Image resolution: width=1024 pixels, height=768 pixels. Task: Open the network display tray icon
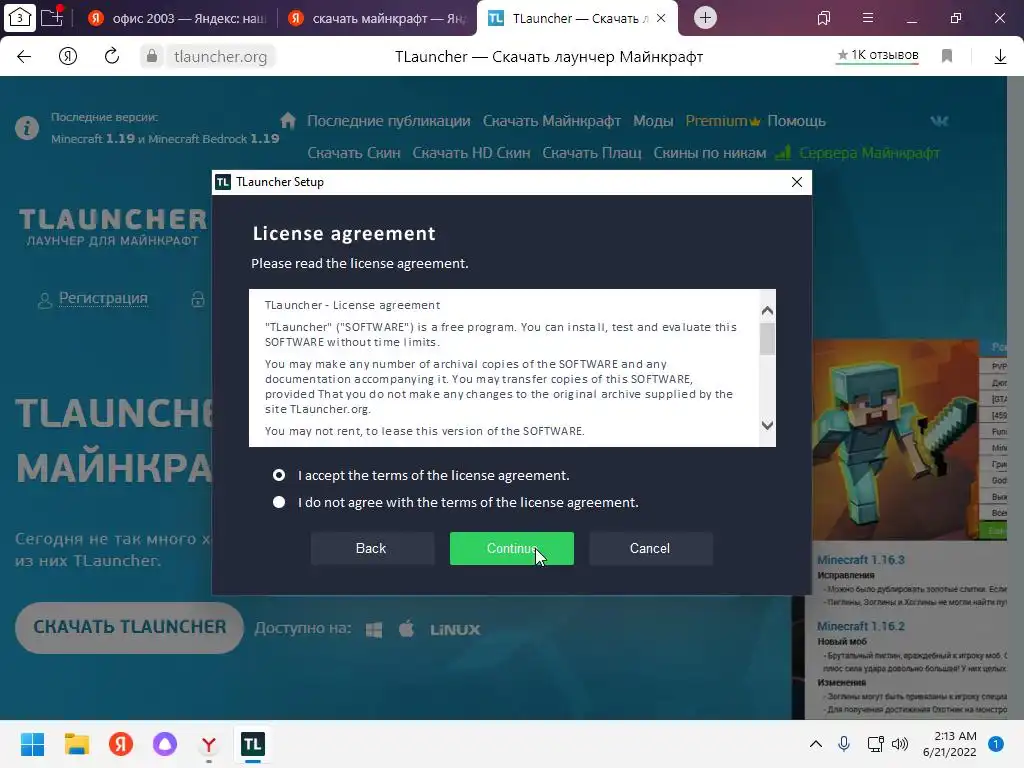point(875,744)
